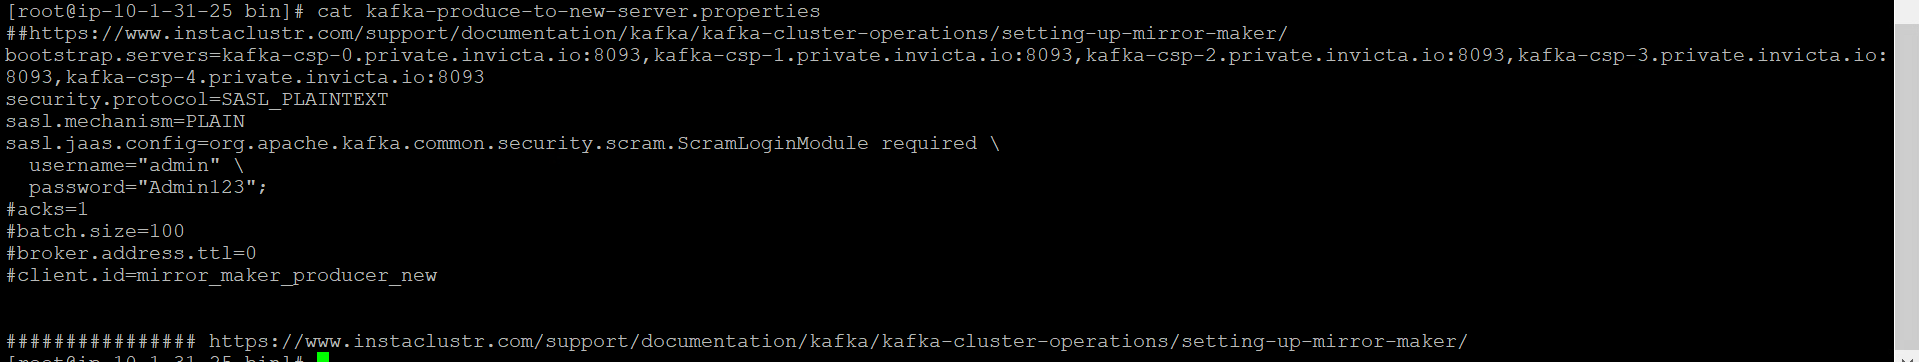This screenshot has width=1919, height=362.
Task: Click the #client.id=mirror_maker_producer_new line
Action: point(221,275)
